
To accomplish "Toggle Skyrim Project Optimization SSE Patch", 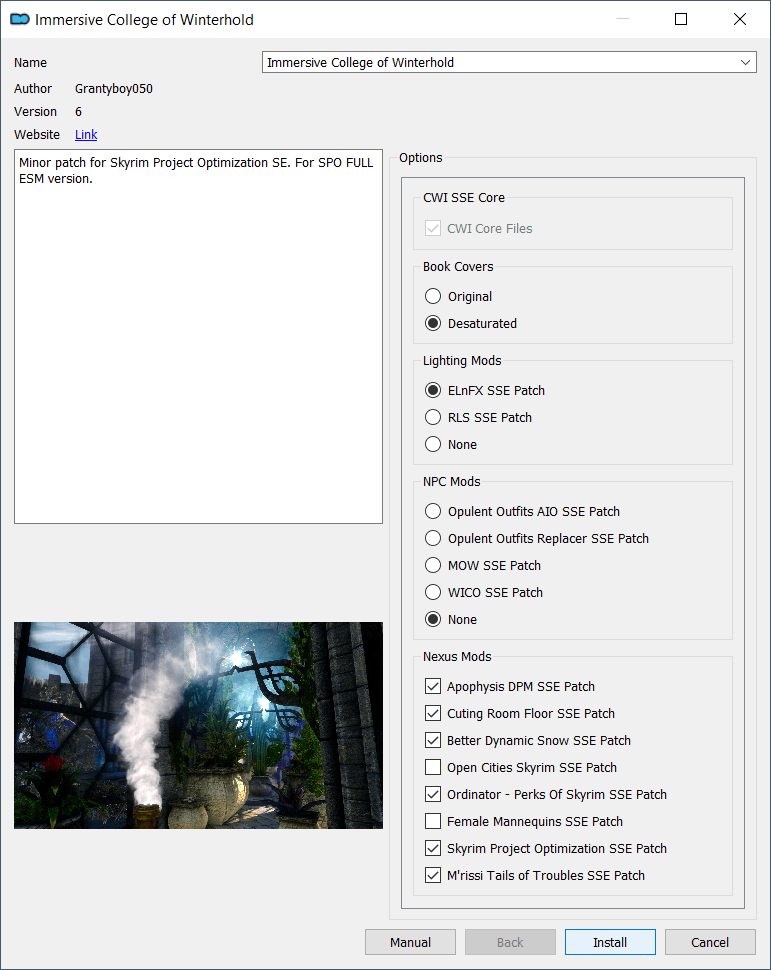I will (x=433, y=848).
